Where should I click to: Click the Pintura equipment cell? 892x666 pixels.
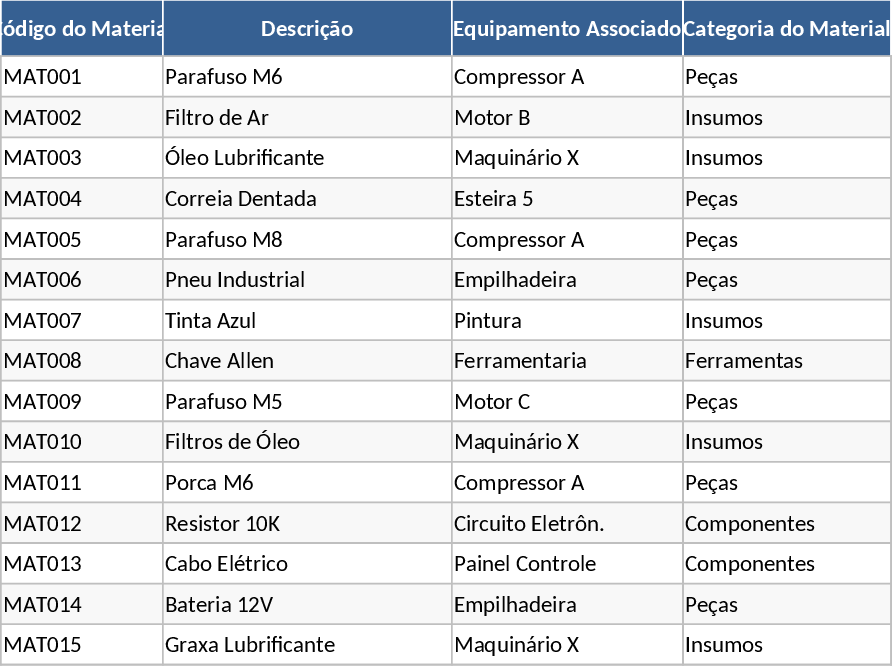567,321
